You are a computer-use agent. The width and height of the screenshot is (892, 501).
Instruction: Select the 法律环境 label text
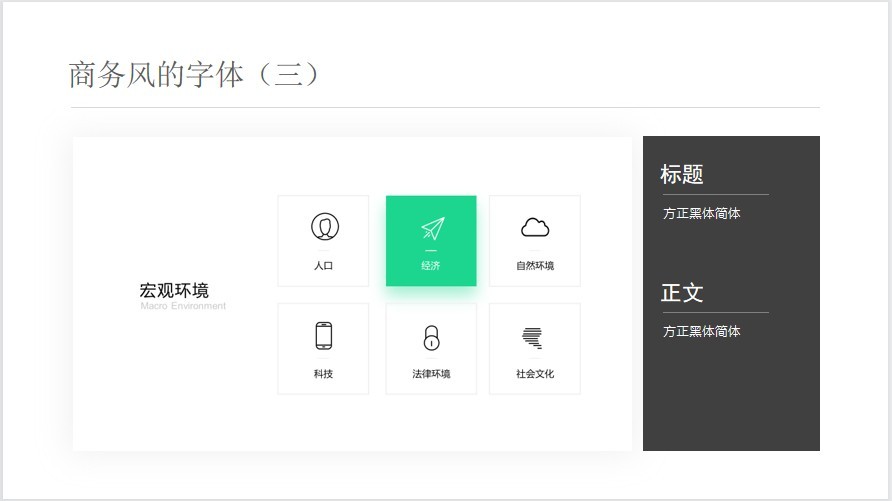point(431,374)
